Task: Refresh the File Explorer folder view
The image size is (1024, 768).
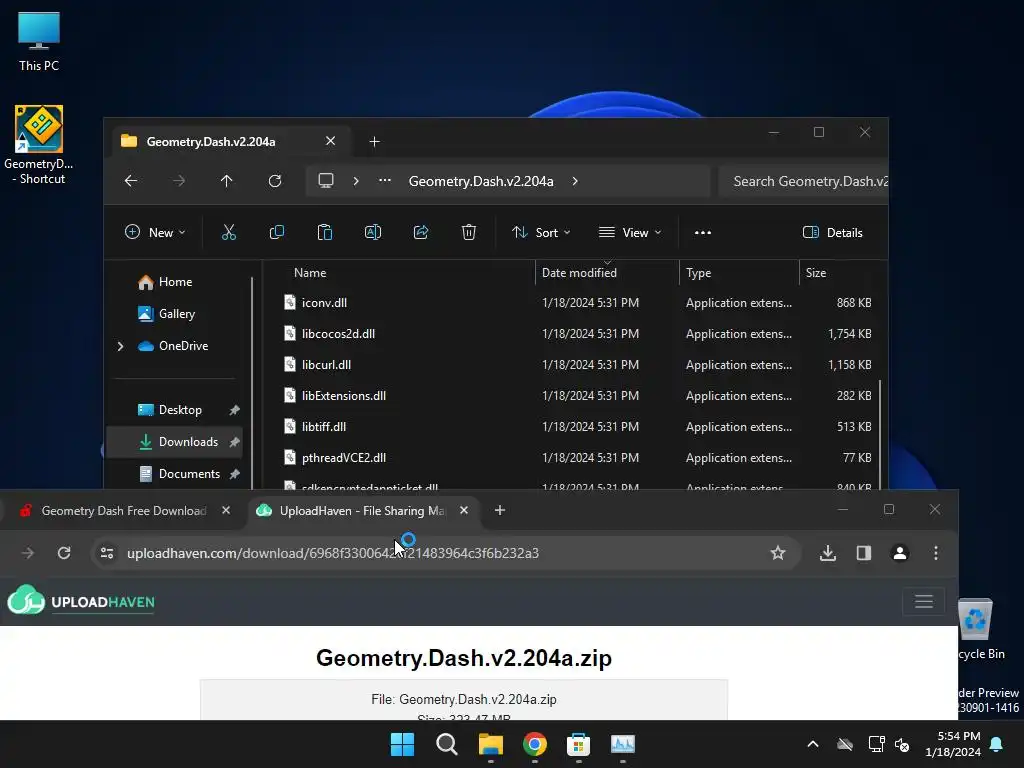Action: point(275,181)
